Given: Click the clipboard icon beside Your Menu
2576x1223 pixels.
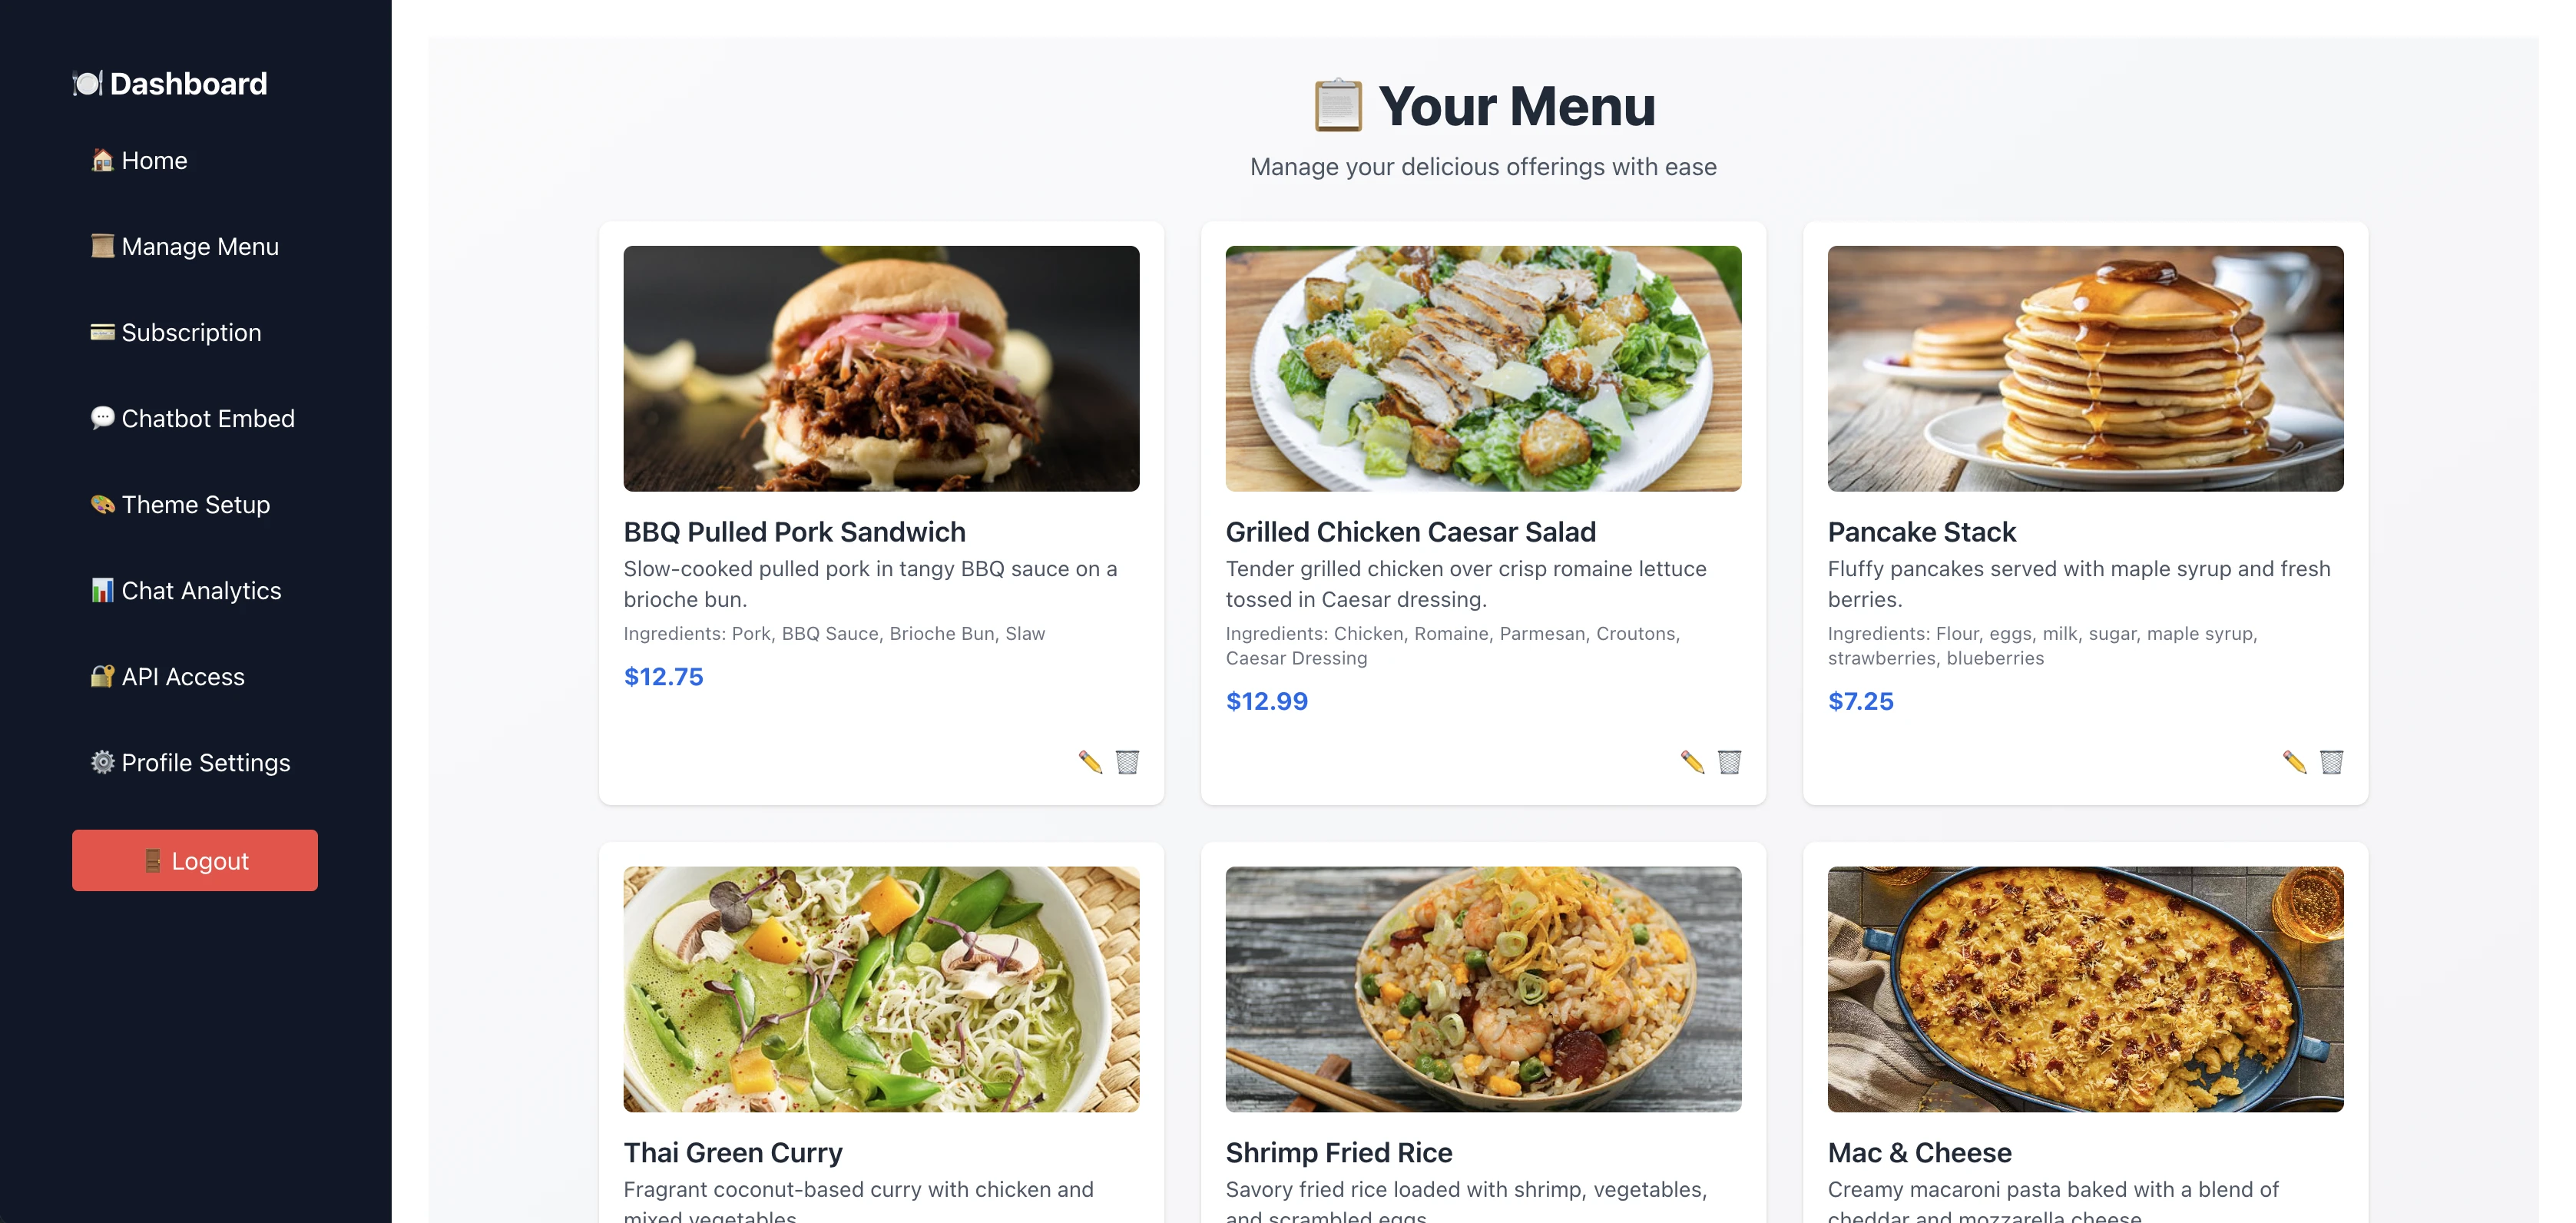Looking at the screenshot, I should click(1338, 105).
